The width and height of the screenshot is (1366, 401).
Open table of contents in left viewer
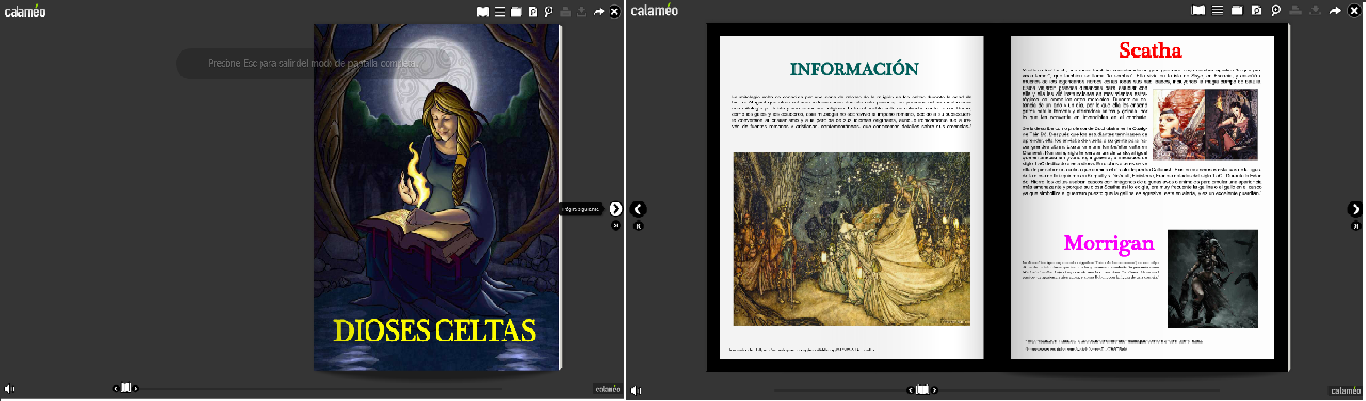pos(500,12)
